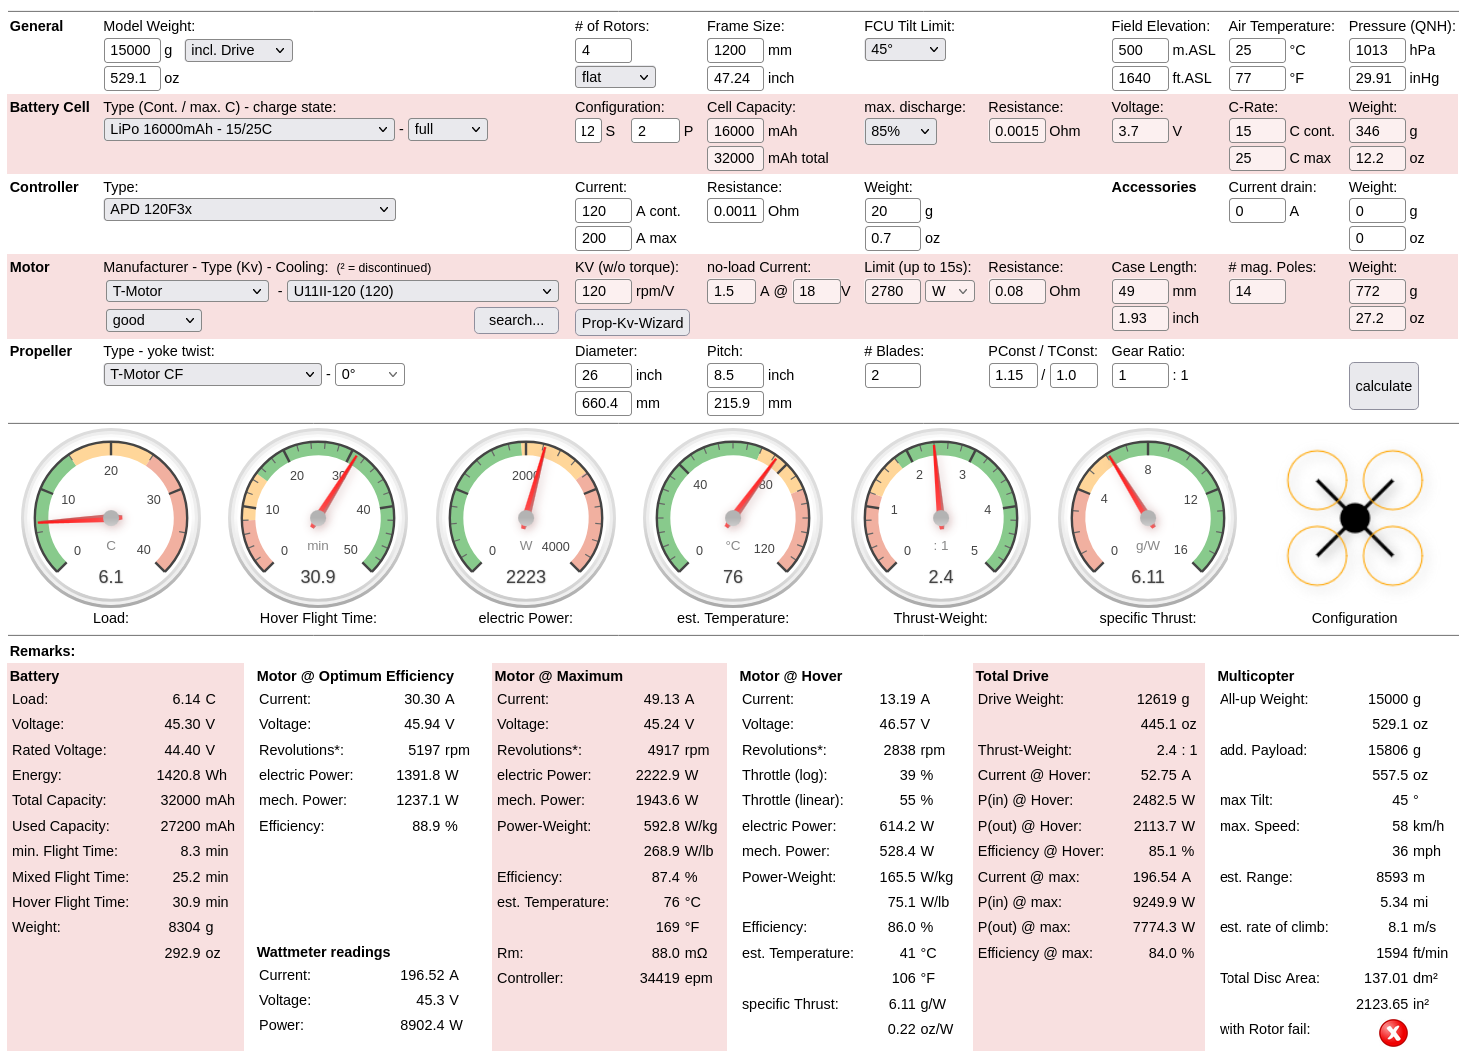Click the battery Load gauge
Image resolution: width=1482 pixels, height=1051 pixels.
click(111, 518)
